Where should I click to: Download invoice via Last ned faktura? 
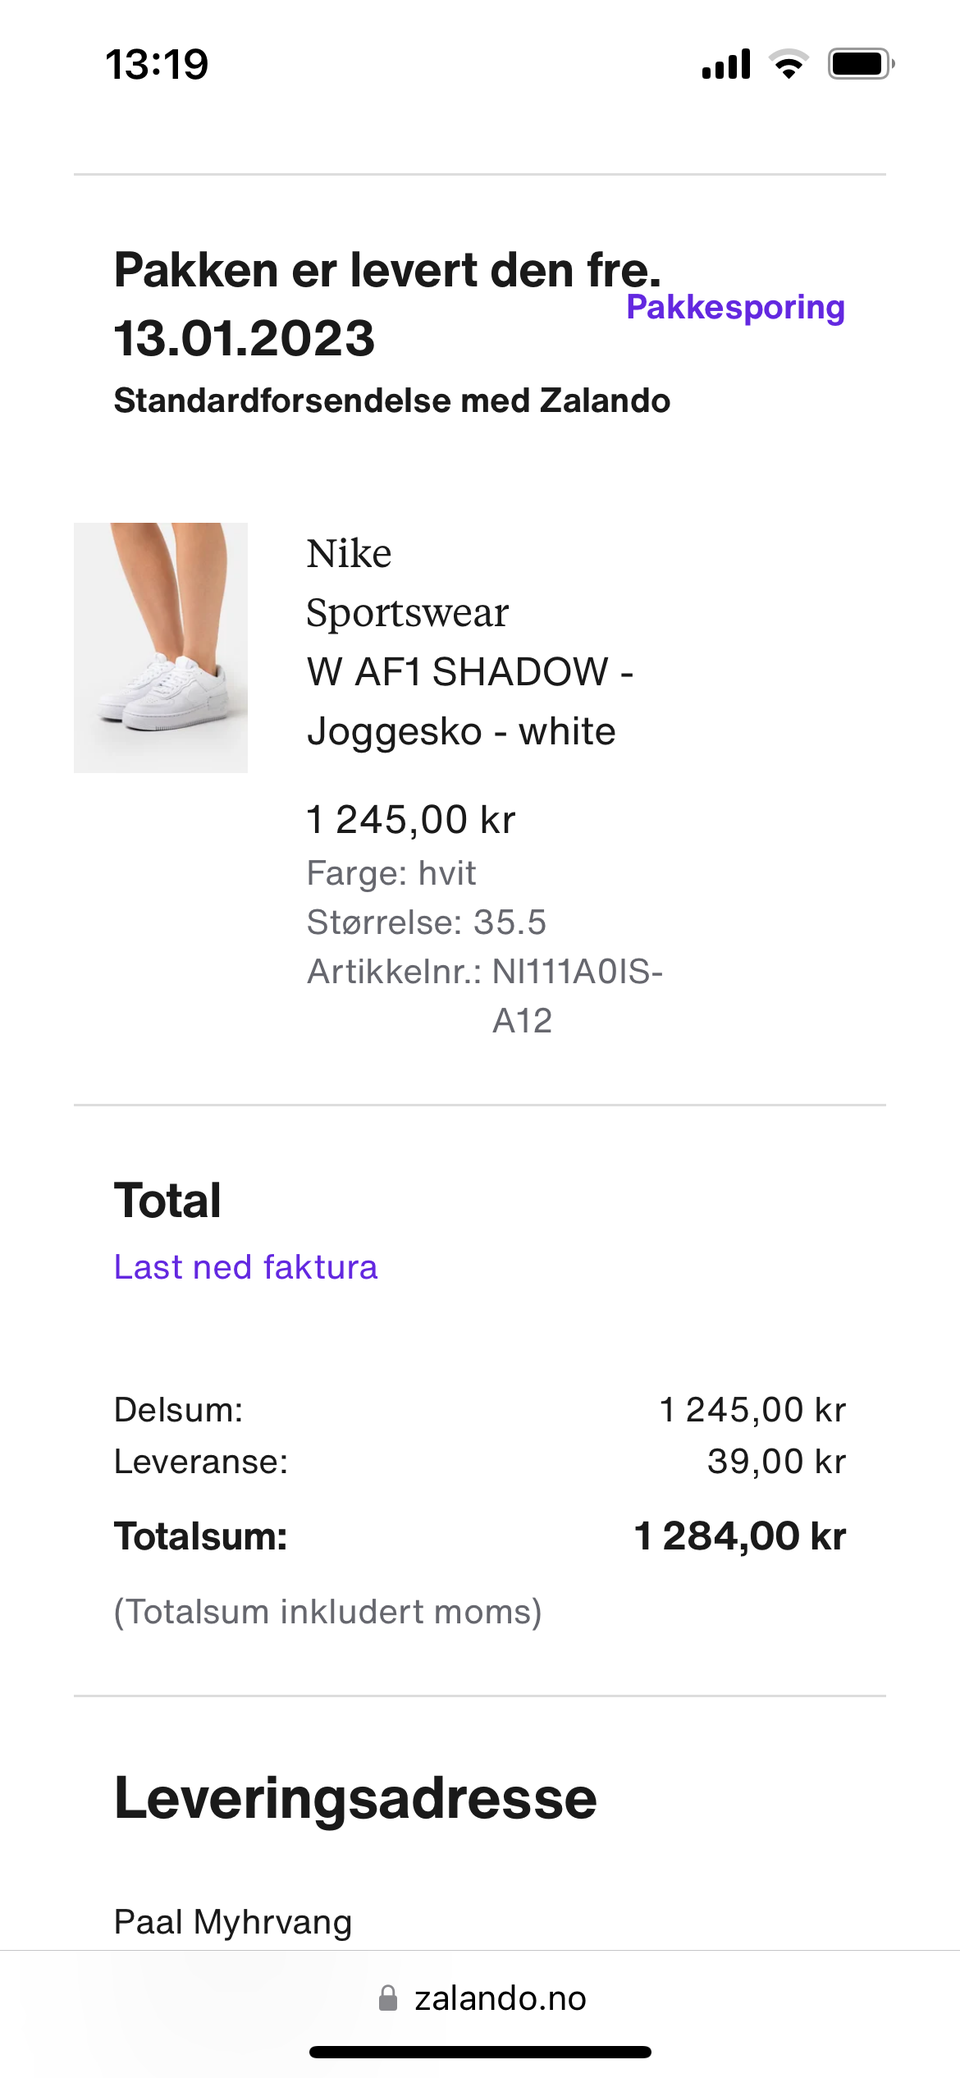[245, 1267]
